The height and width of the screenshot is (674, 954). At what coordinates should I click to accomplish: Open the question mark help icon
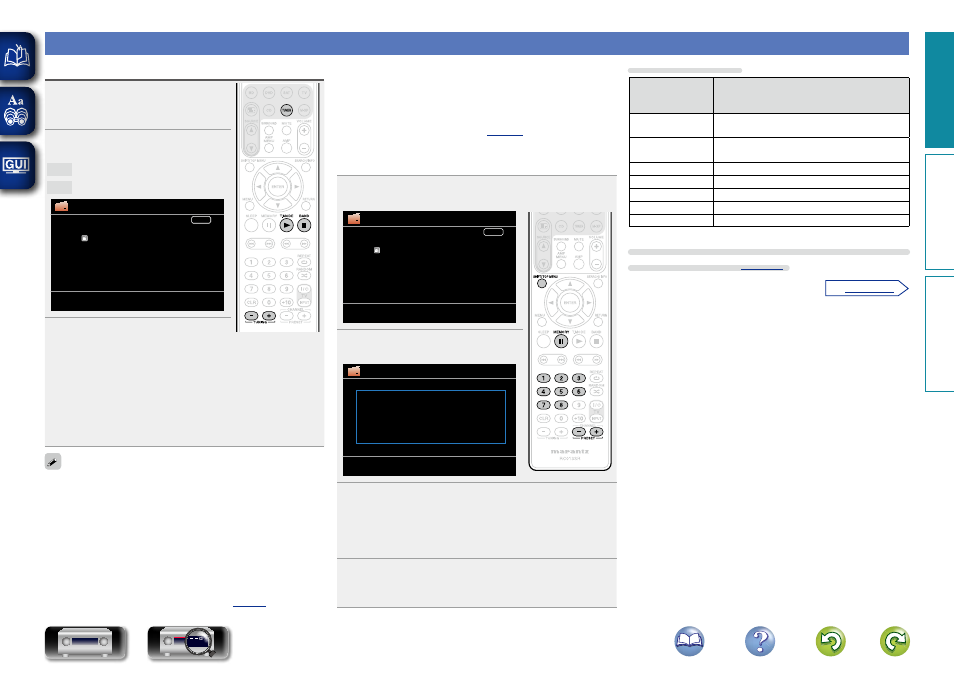pos(760,641)
